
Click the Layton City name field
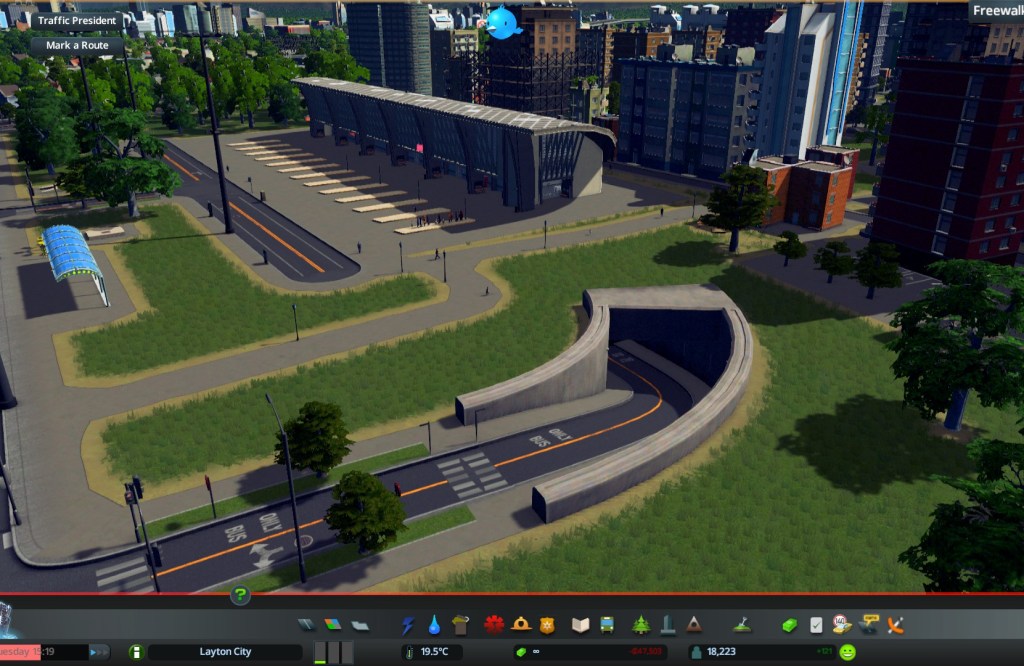[225, 652]
